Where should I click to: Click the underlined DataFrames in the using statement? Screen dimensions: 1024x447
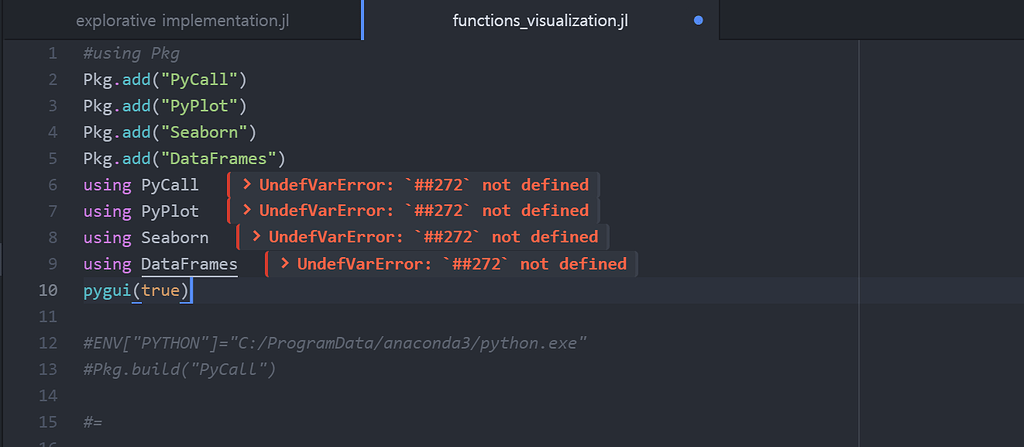click(189, 264)
